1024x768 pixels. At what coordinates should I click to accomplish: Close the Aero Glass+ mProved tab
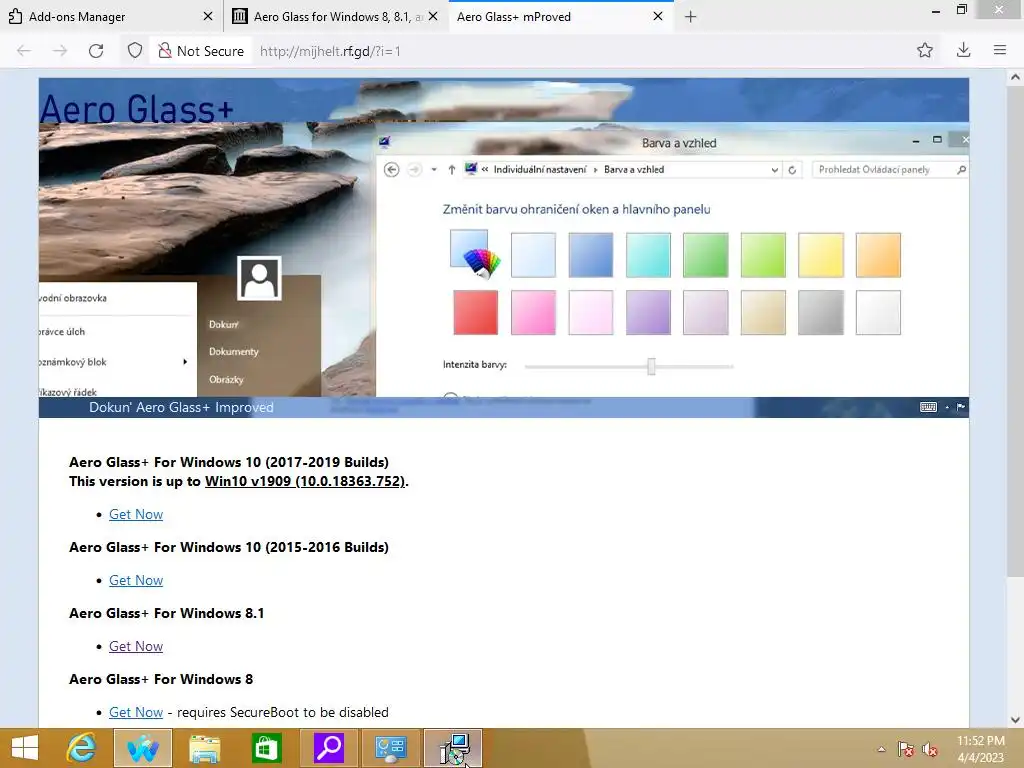click(658, 16)
